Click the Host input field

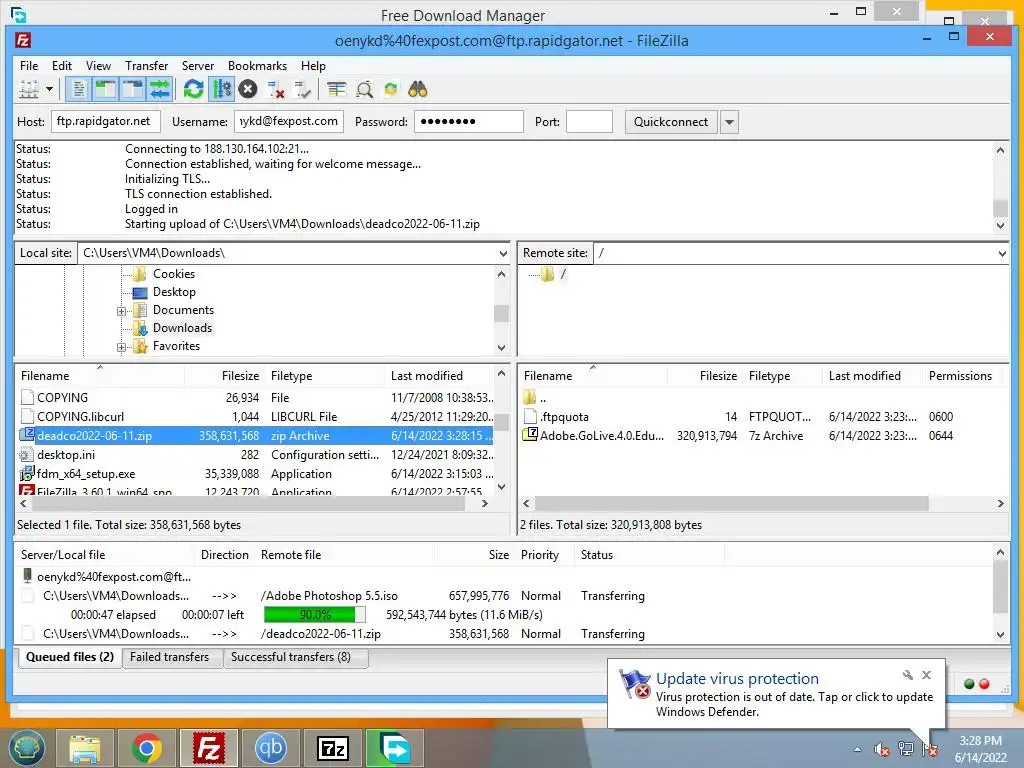[105, 121]
